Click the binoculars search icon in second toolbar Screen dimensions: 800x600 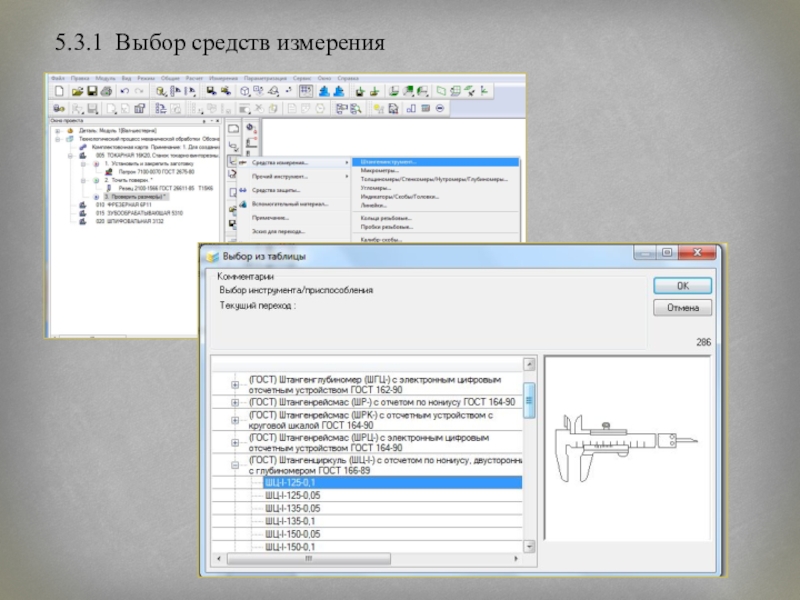click(x=59, y=108)
